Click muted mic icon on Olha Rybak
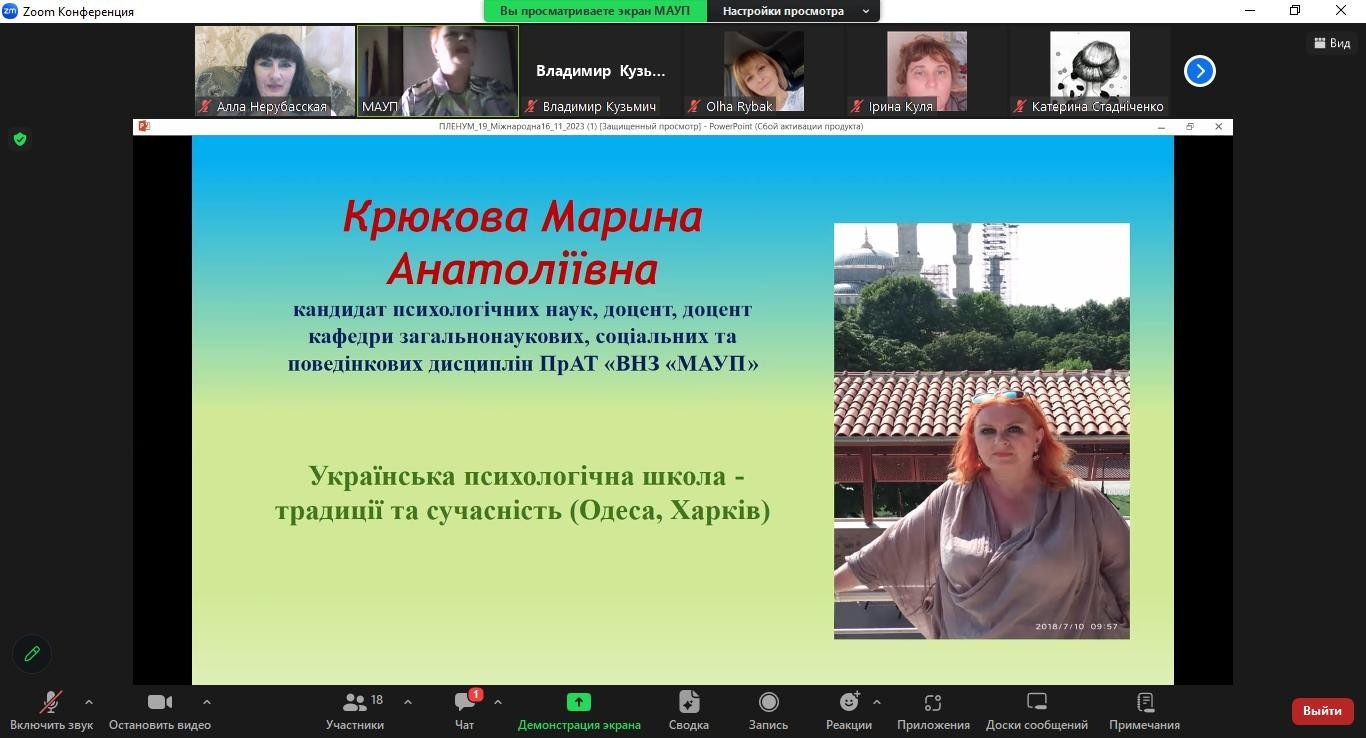Viewport: 1366px width, 738px height. coord(694,106)
